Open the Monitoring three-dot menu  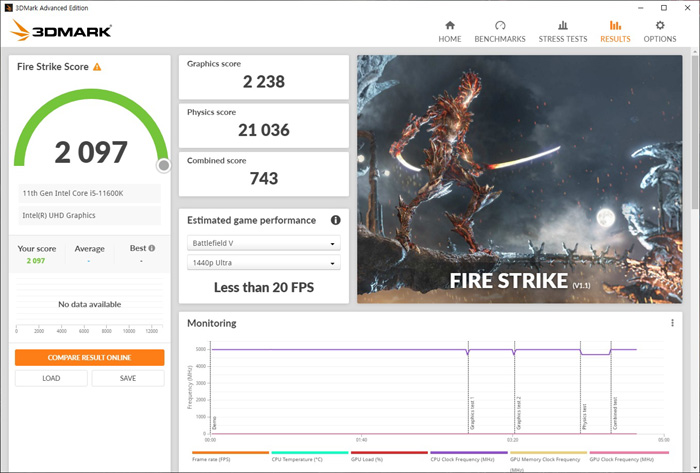(x=672, y=323)
